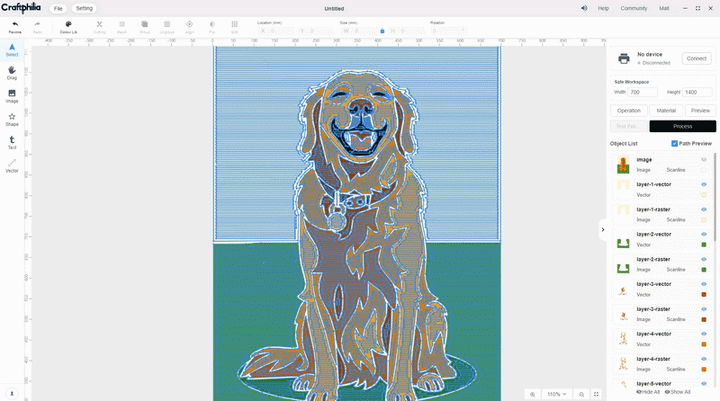Hide the layer-1-vector object

[x=703, y=185]
